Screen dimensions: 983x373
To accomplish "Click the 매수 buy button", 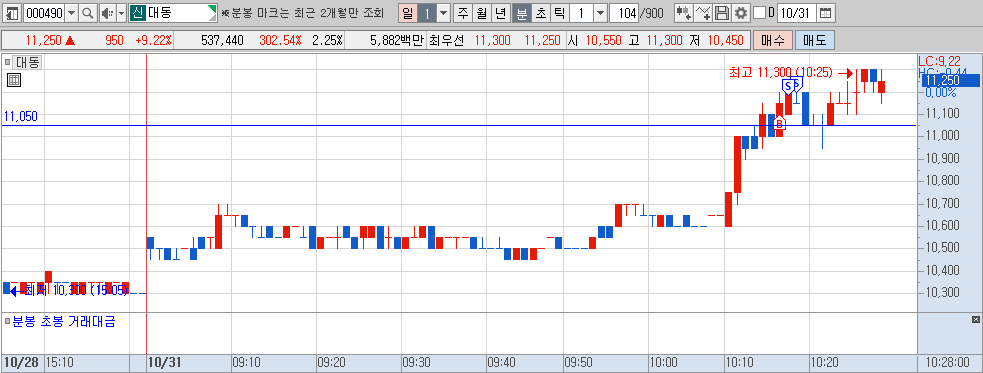I will coord(773,41).
